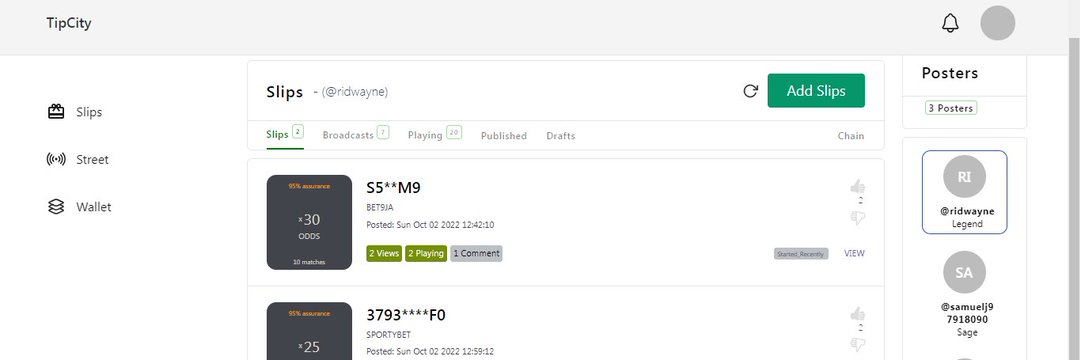Click the 3793****F0 slip code
1080x360 pixels.
click(x=406, y=315)
